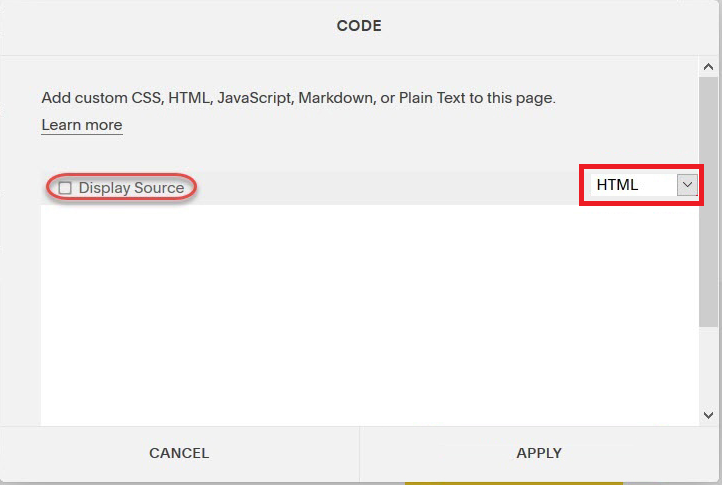Click the CANCEL button

pyautogui.click(x=179, y=453)
